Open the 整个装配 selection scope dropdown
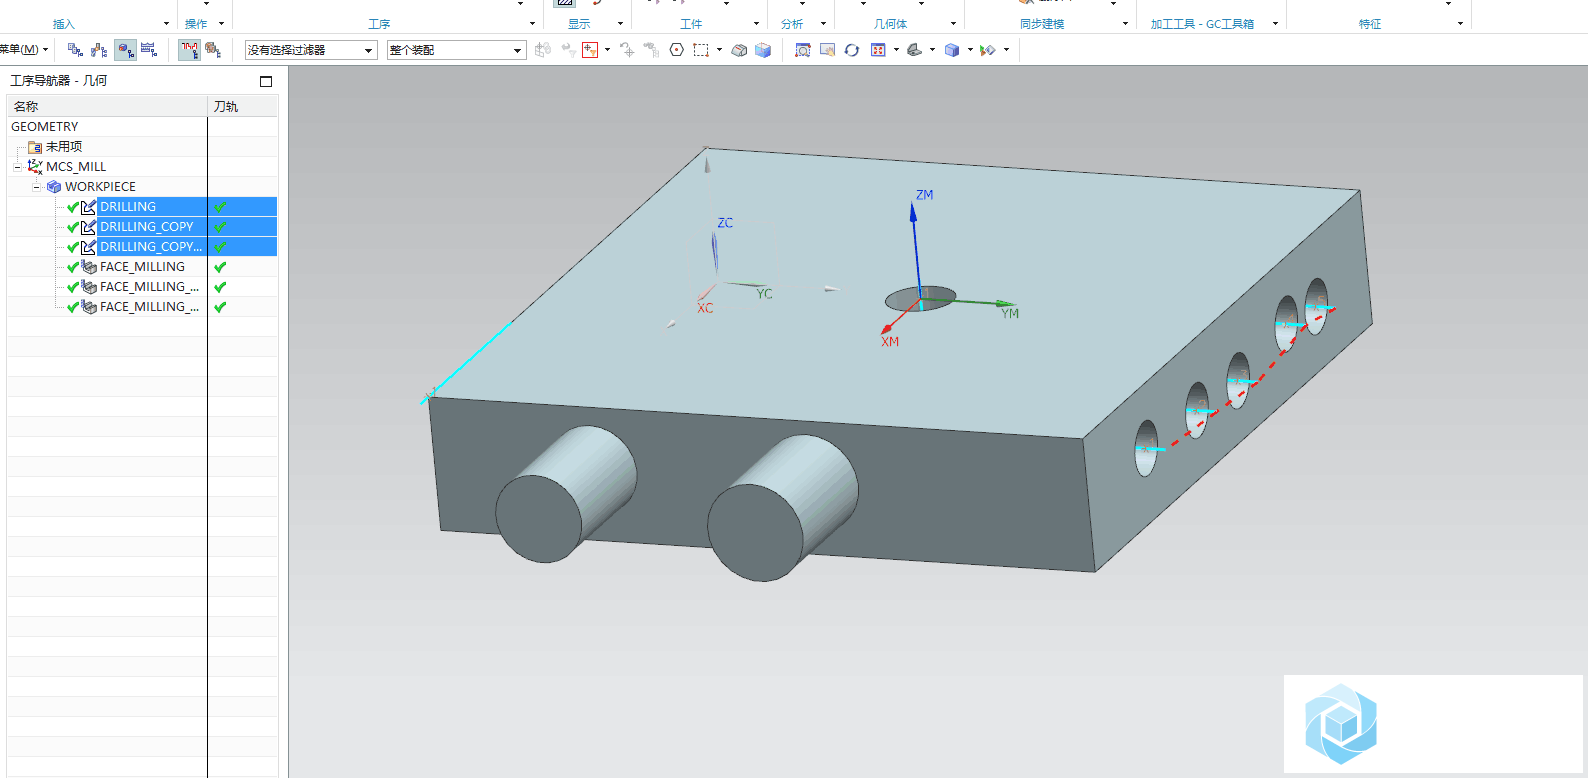The width and height of the screenshot is (1588, 778). point(456,50)
